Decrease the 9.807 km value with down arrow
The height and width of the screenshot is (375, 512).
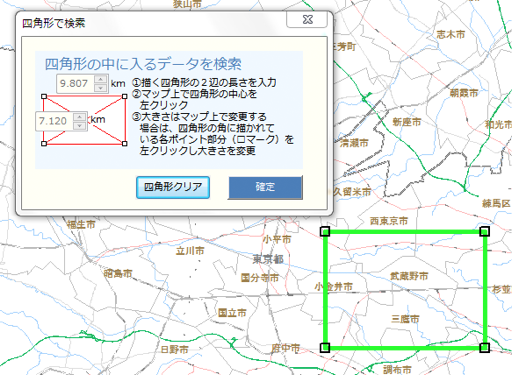[x=101, y=88]
